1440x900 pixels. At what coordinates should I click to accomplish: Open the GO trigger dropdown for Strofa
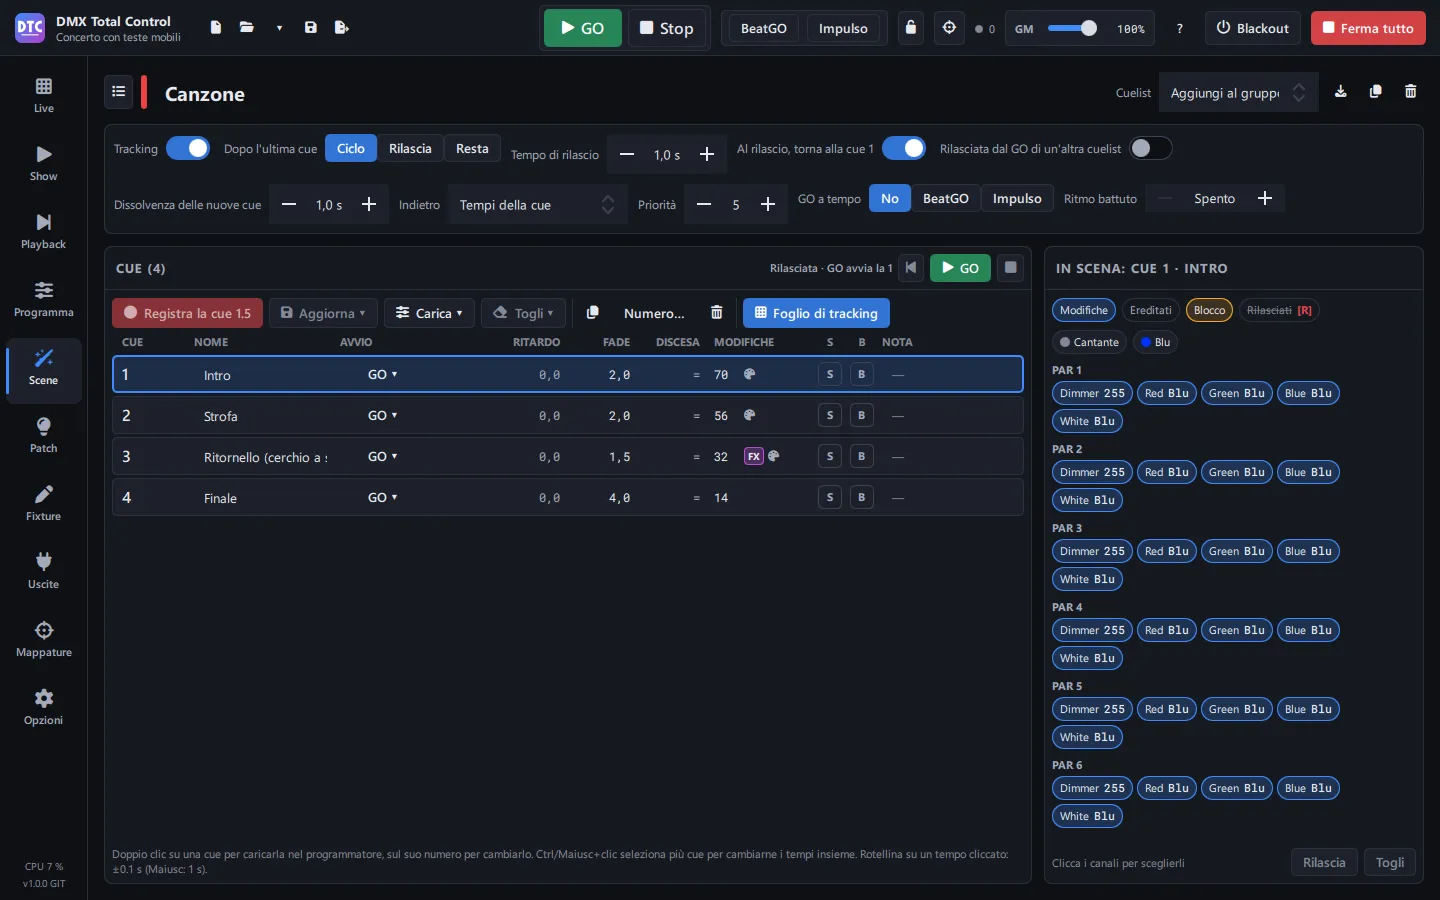point(383,416)
